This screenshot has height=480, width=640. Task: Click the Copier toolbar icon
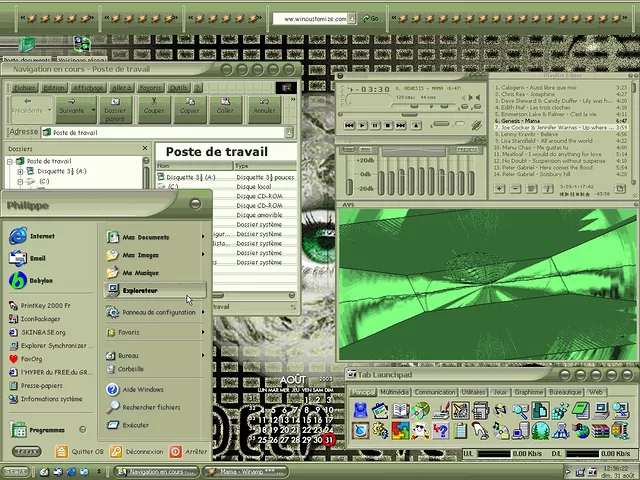click(189, 104)
